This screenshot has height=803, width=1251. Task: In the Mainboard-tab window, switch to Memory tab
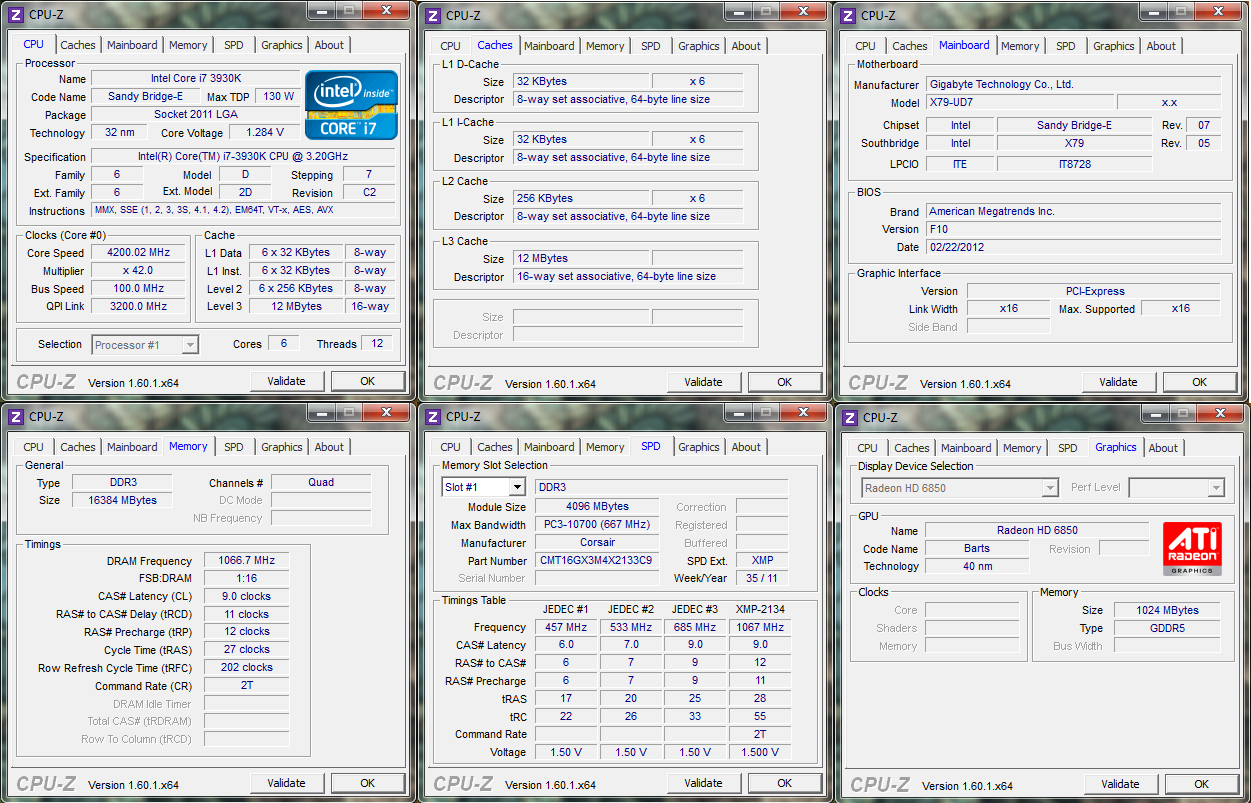coord(1020,46)
